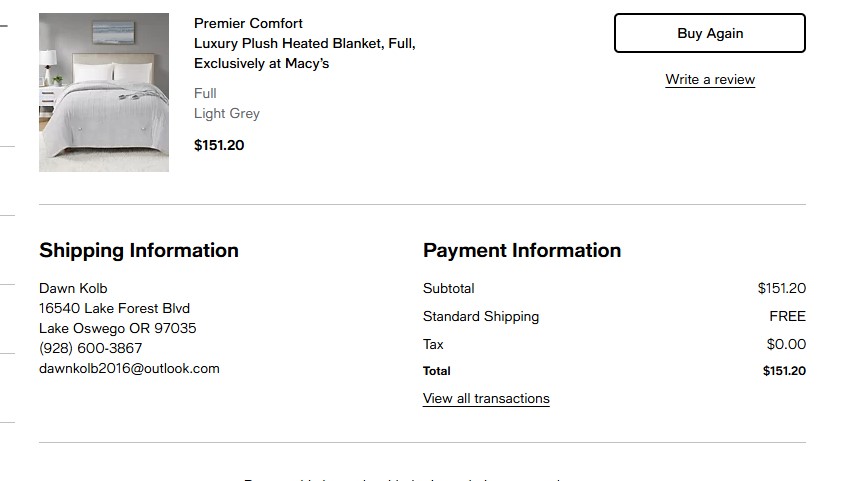This screenshot has width=860, height=481.
Task: Click the Tax amount $0.00
Action: [786, 344]
